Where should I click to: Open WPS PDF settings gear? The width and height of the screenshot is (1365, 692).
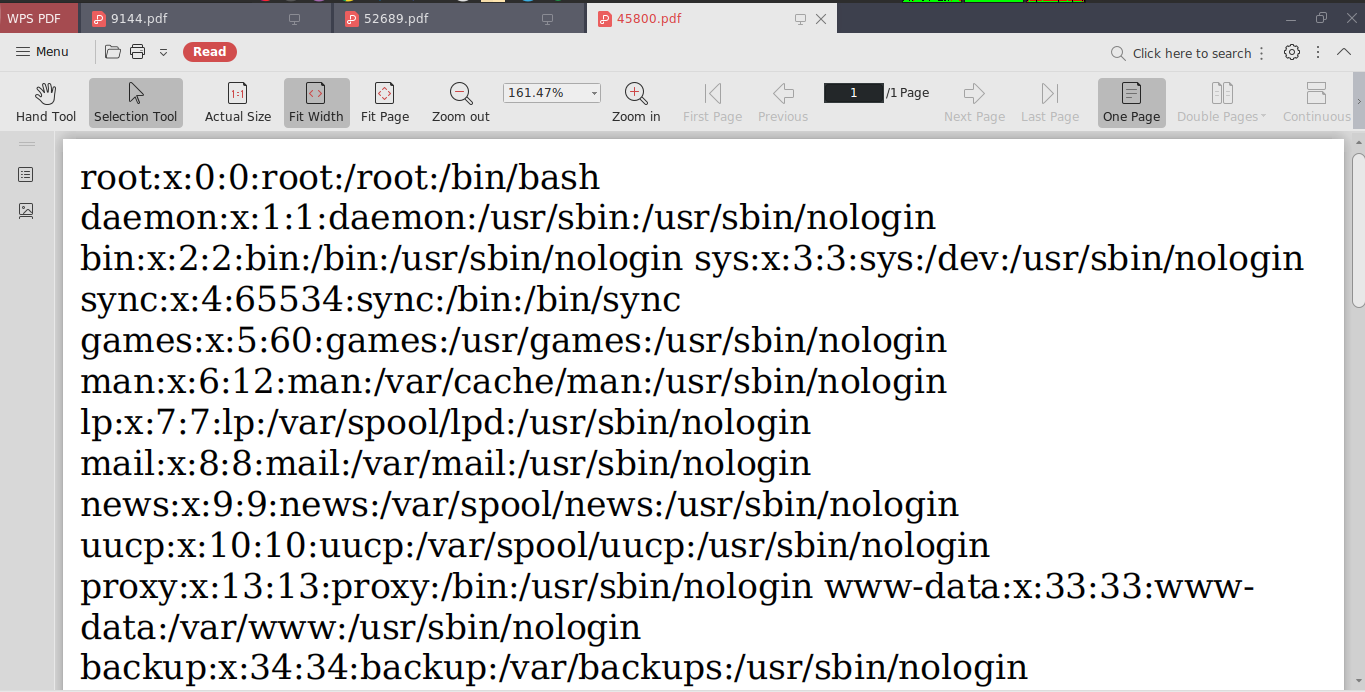(1291, 51)
